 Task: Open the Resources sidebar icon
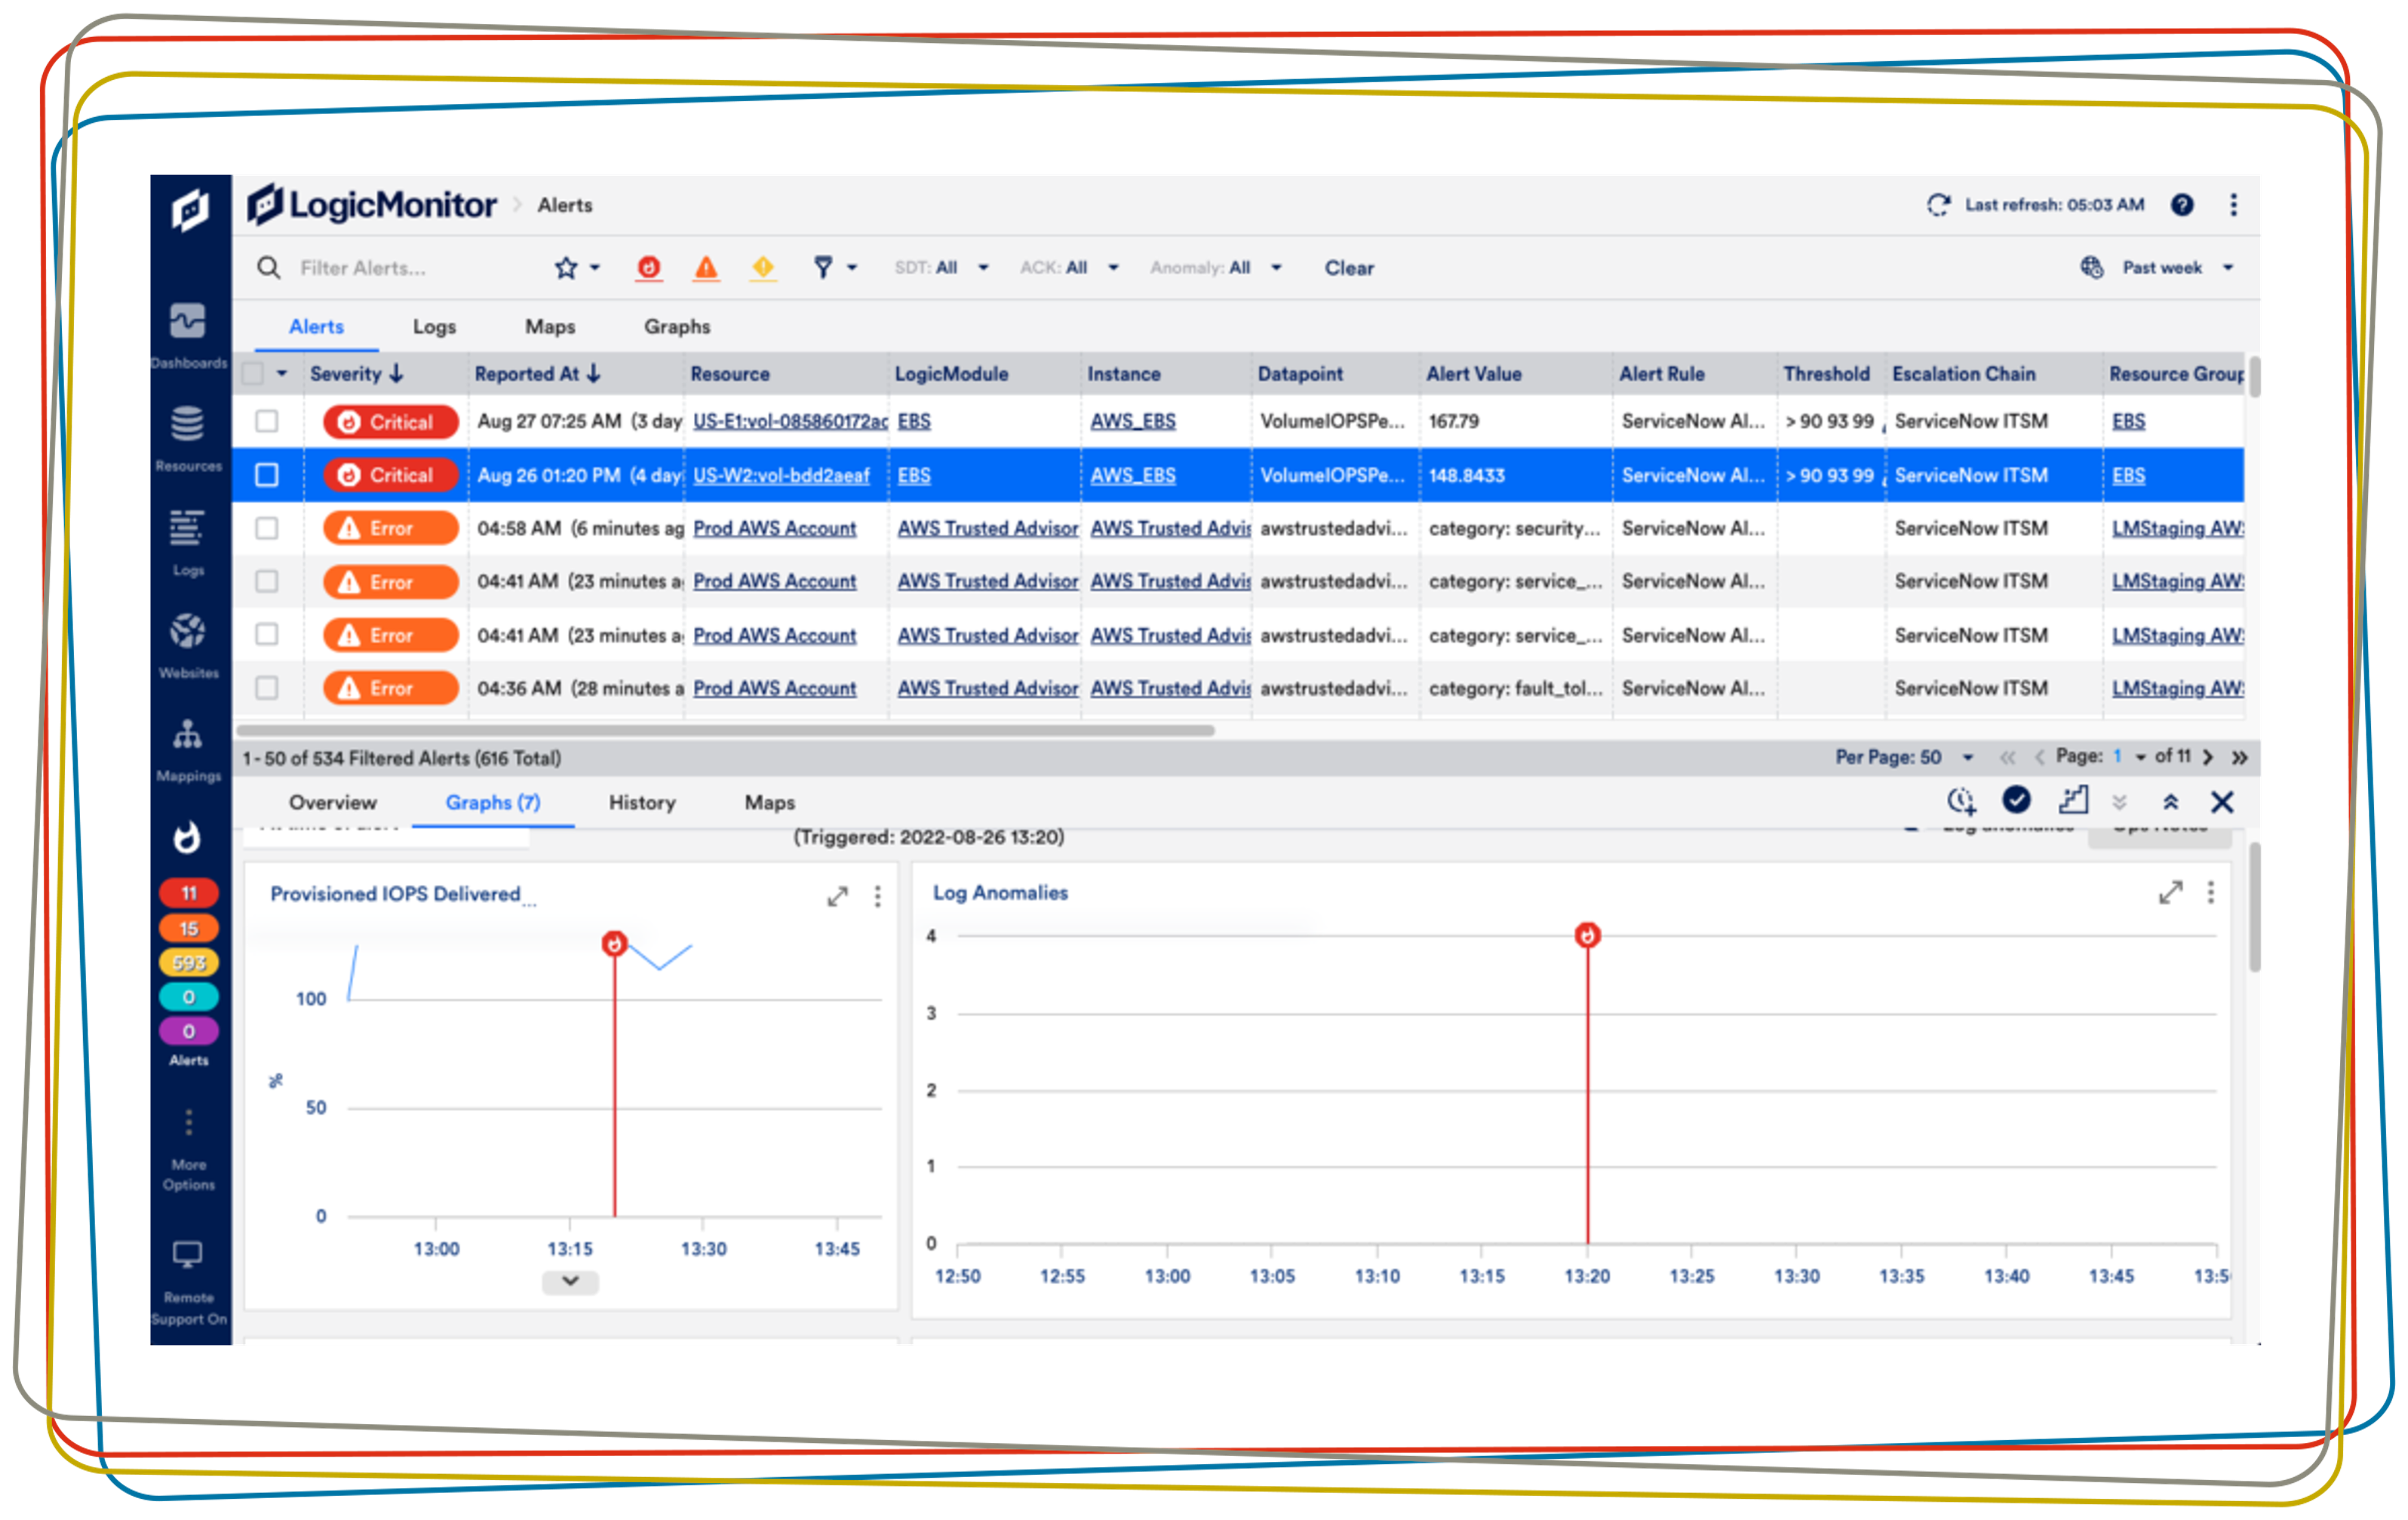(188, 425)
